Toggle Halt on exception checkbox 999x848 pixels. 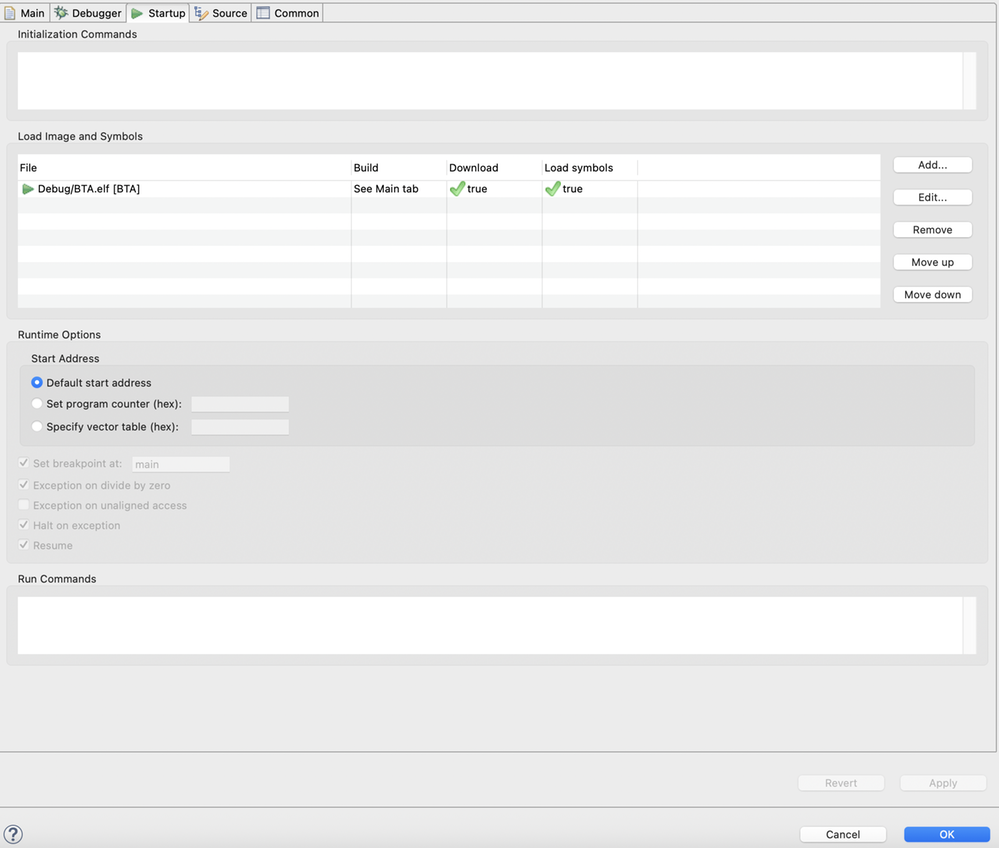[x=24, y=525]
